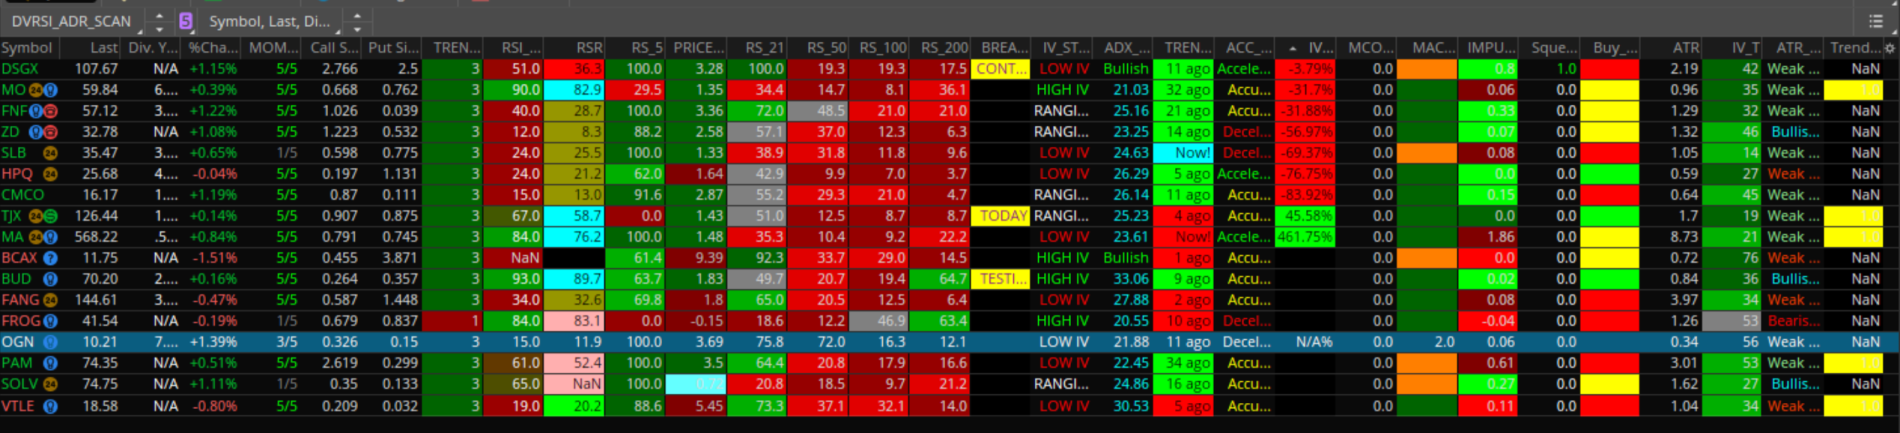Click the ATR value 3.97 in FANG row

(1684, 300)
